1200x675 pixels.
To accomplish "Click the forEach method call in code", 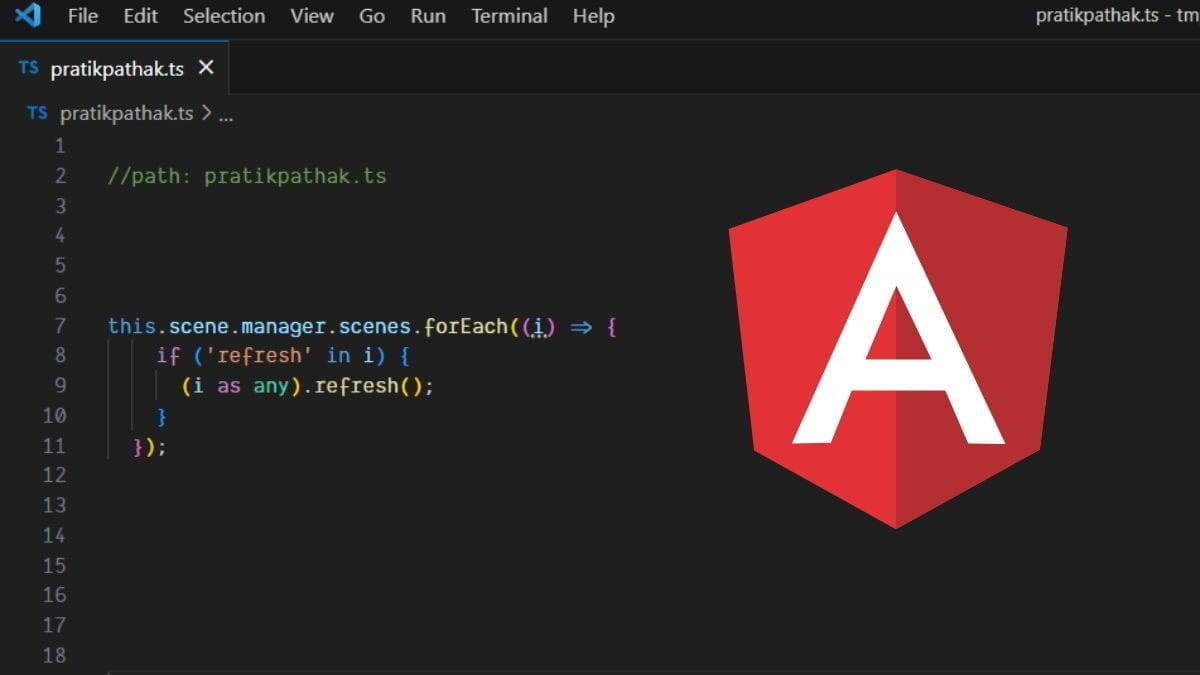I will tap(466, 326).
